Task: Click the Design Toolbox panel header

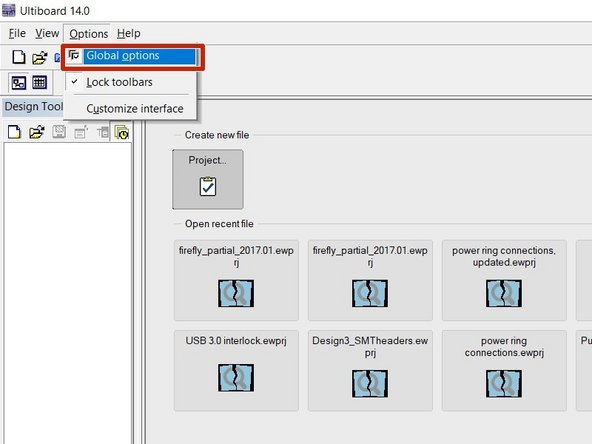Action: (34, 107)
